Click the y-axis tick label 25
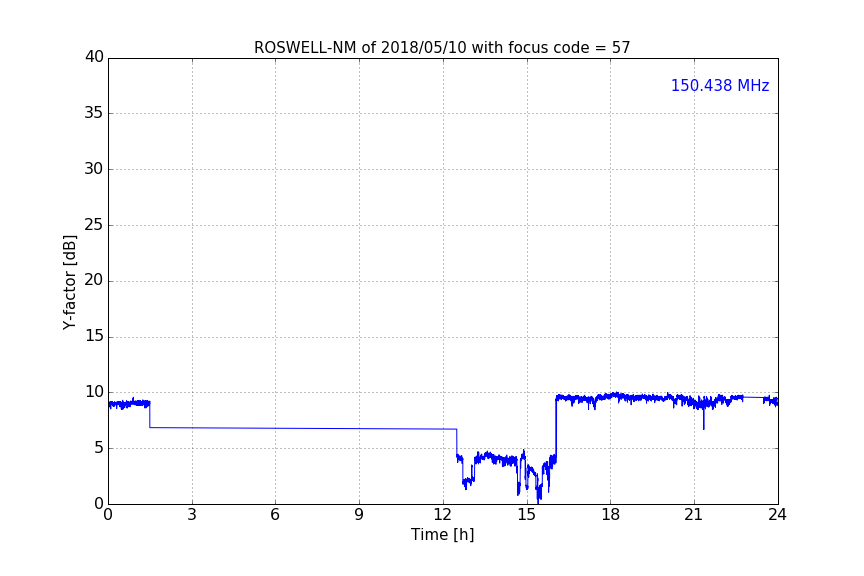This screenshot has width=864, height=576. [x=94, y=224]
